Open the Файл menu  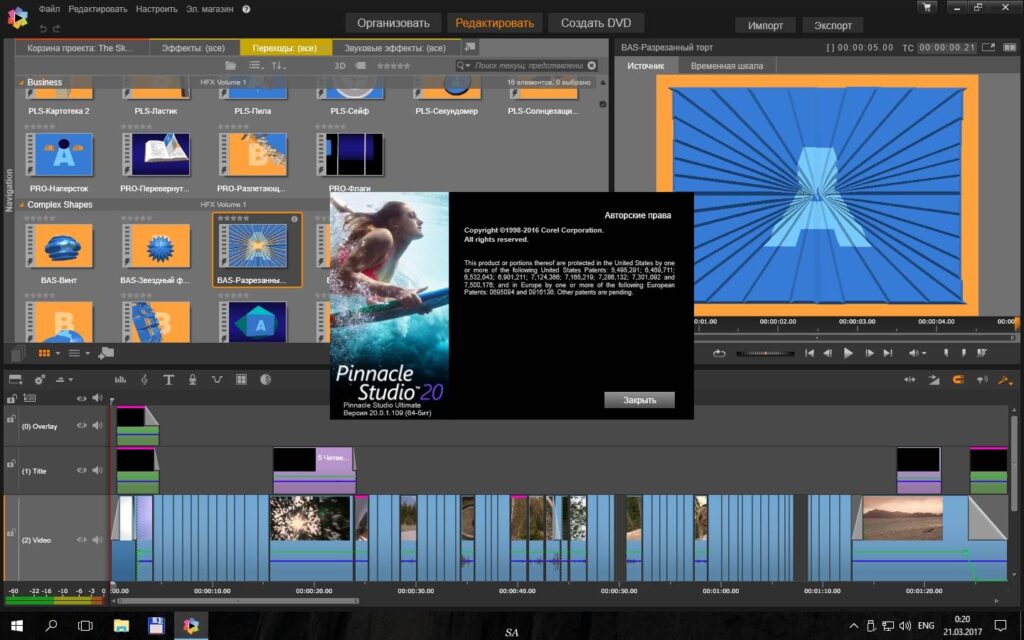tap(49, 9)
